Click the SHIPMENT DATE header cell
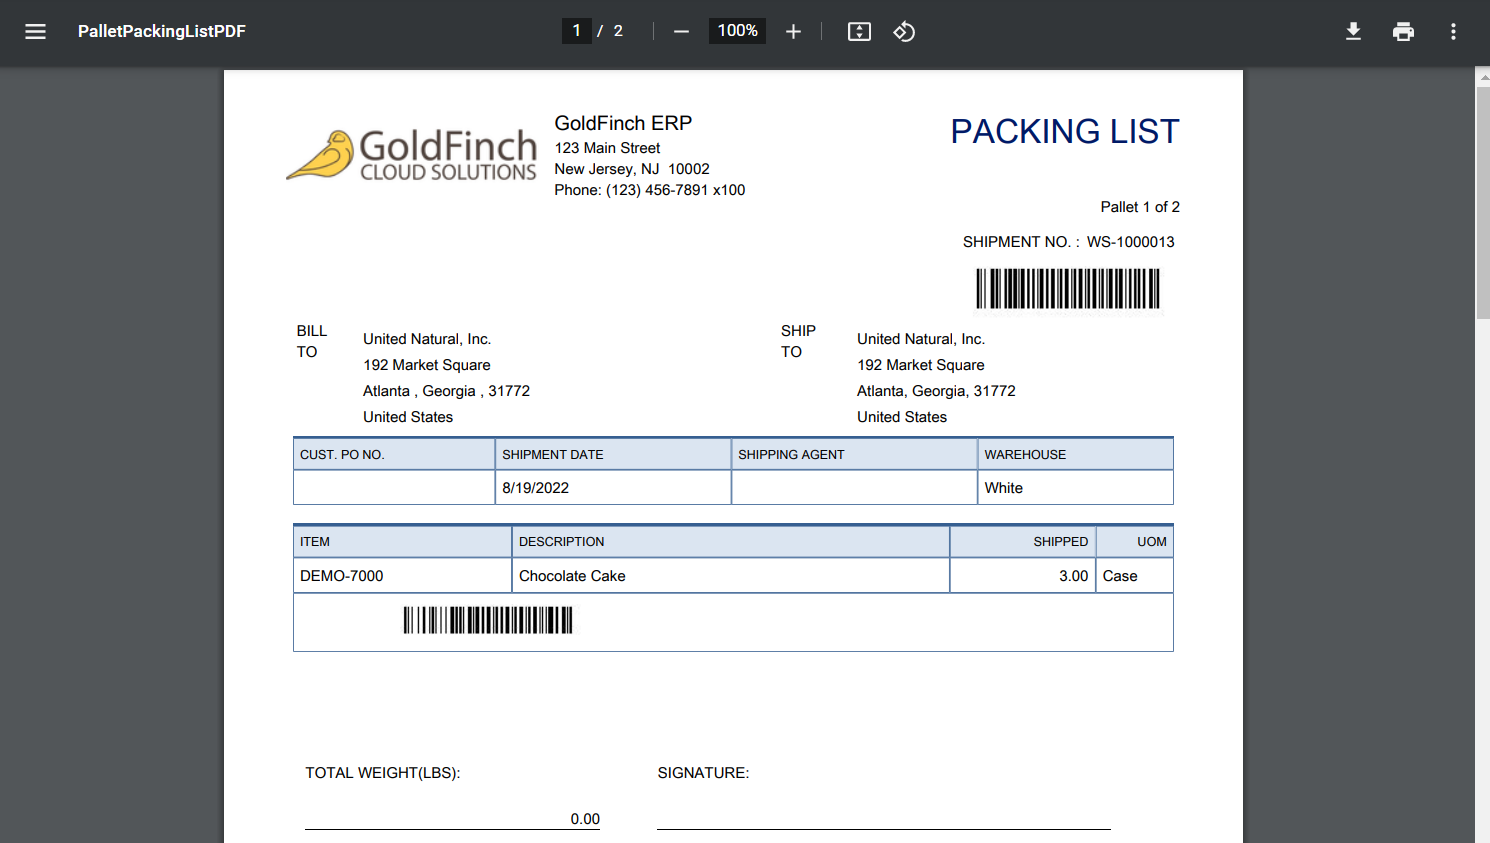 pyautogui.click(x=613, y=454)
